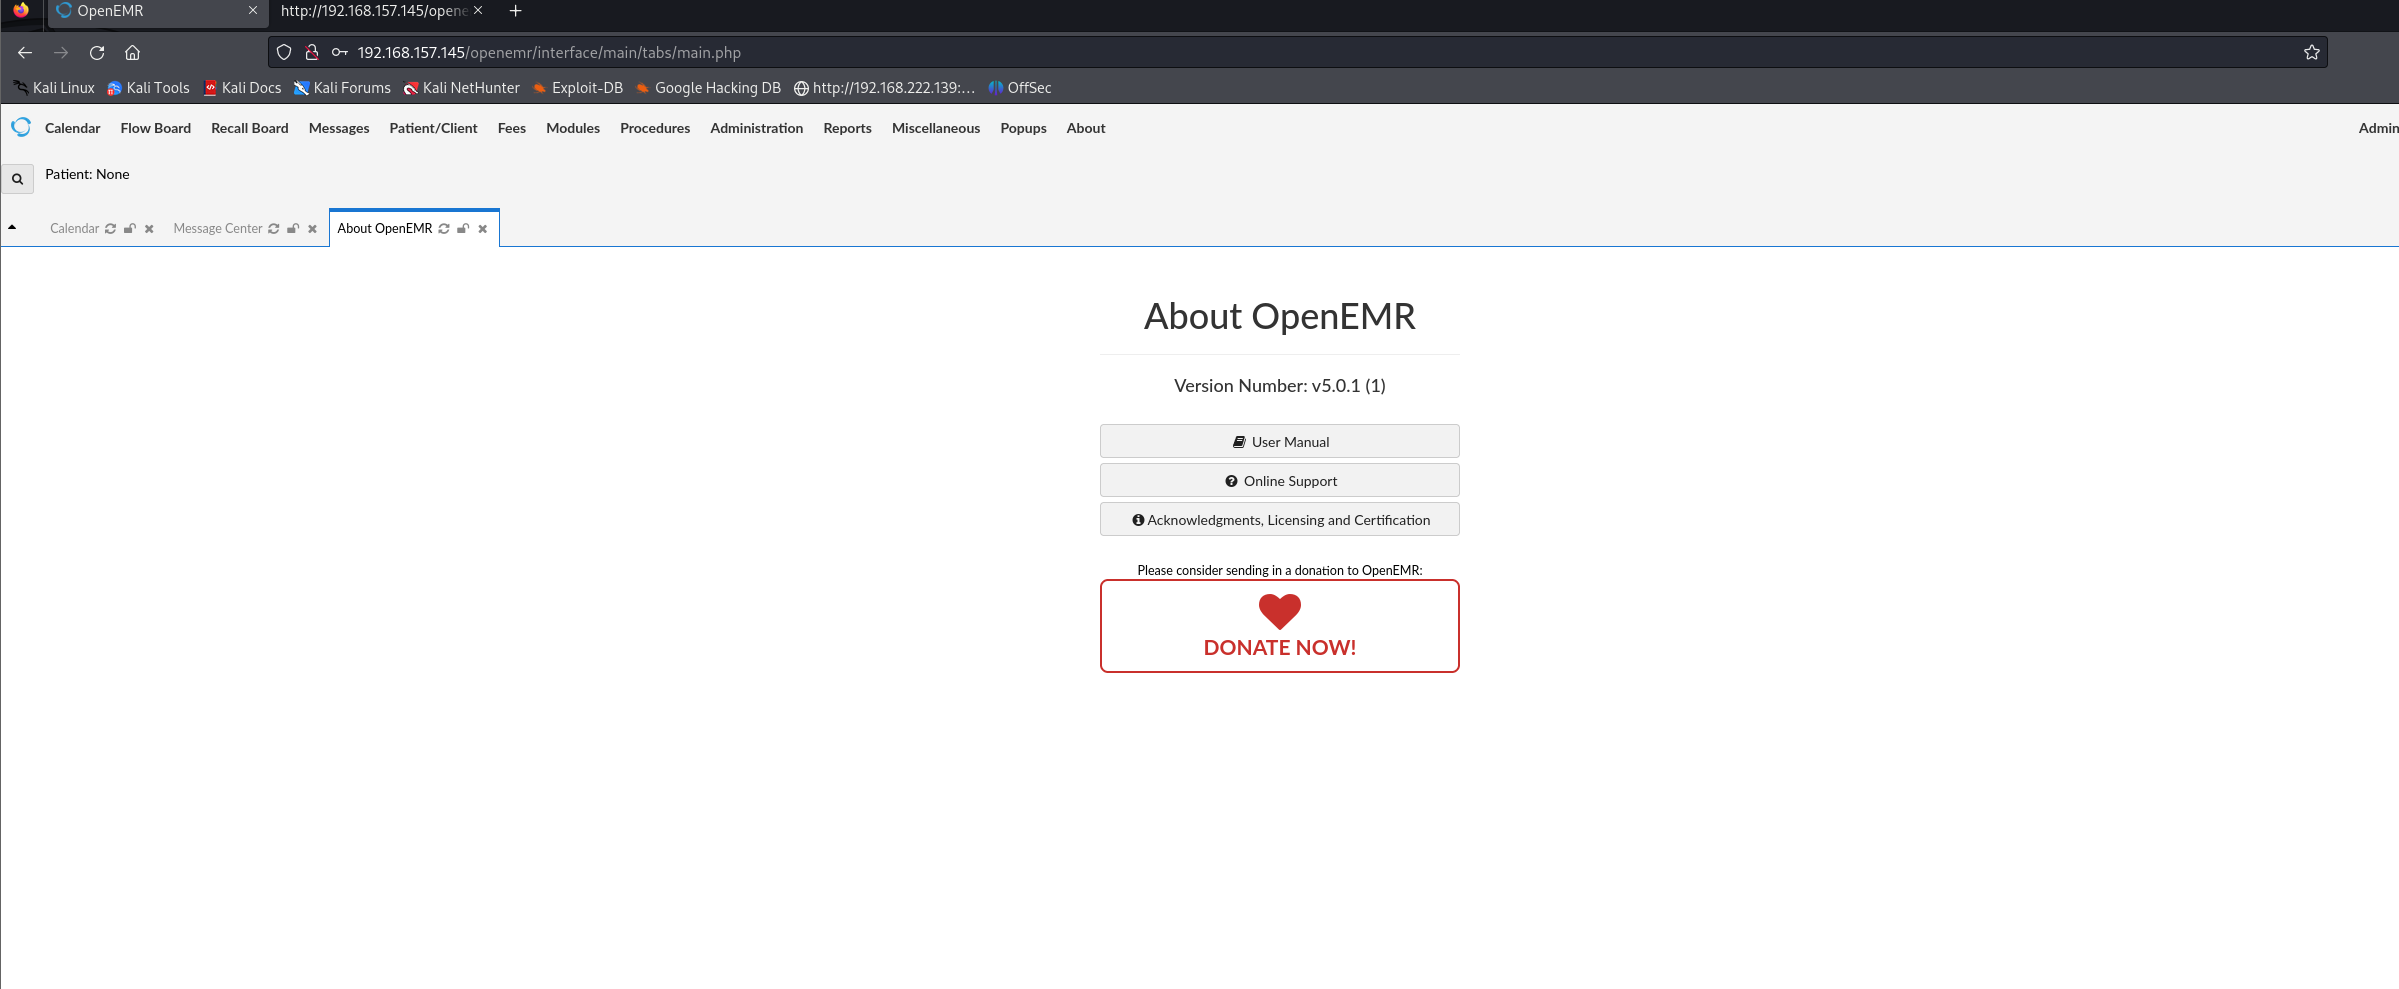This screenshot has width=2399, height=989.
Task: Close the Message Center tab
Action: (x=312, y=229)
